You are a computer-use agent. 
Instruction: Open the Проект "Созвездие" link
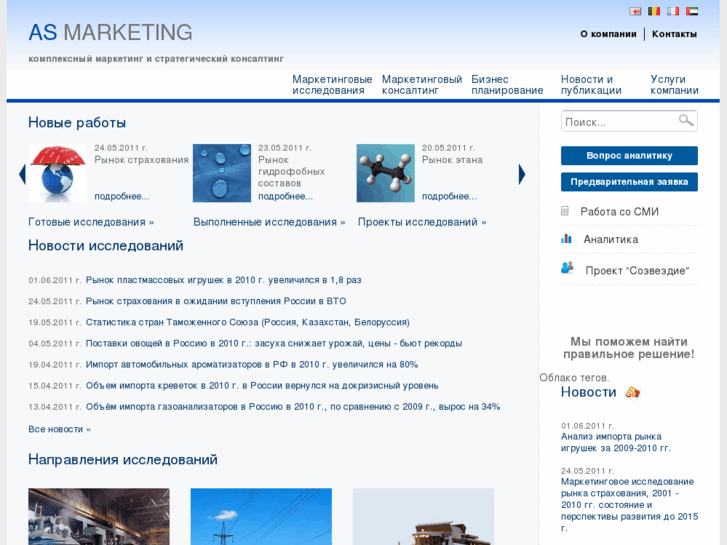point(637,270)
